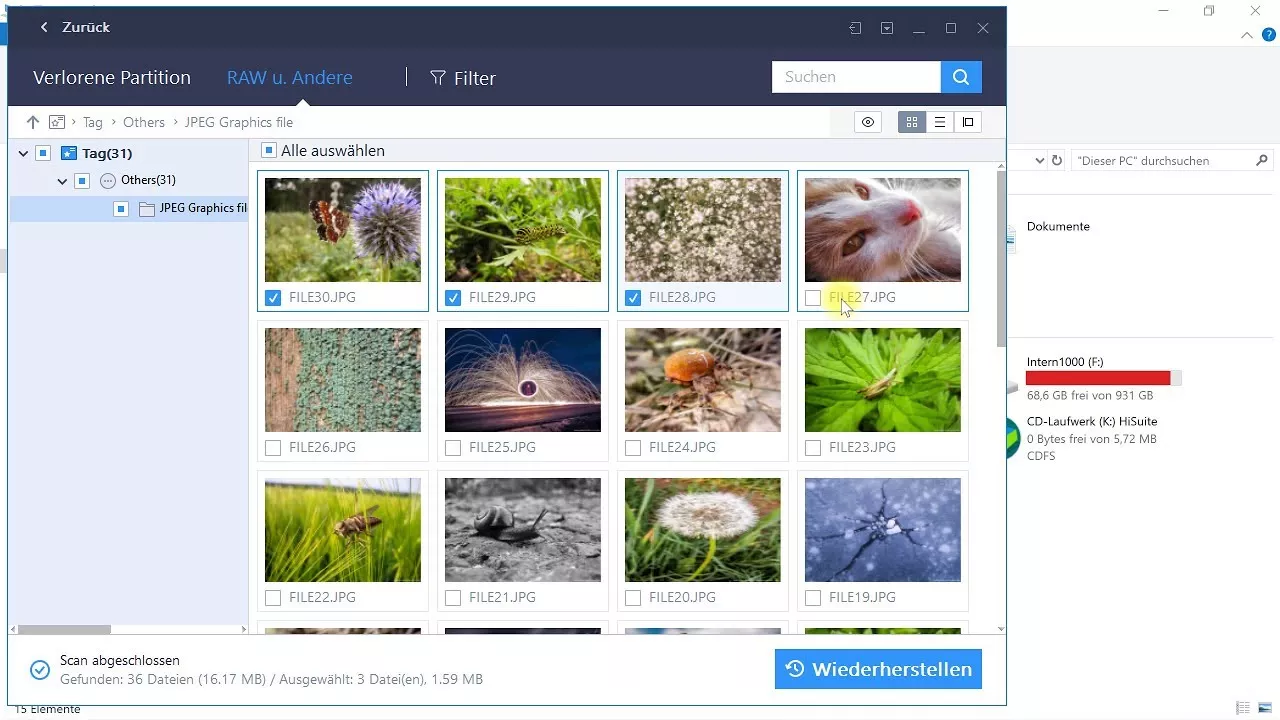
Task: Switch to list view
Action: pos(939,122)
